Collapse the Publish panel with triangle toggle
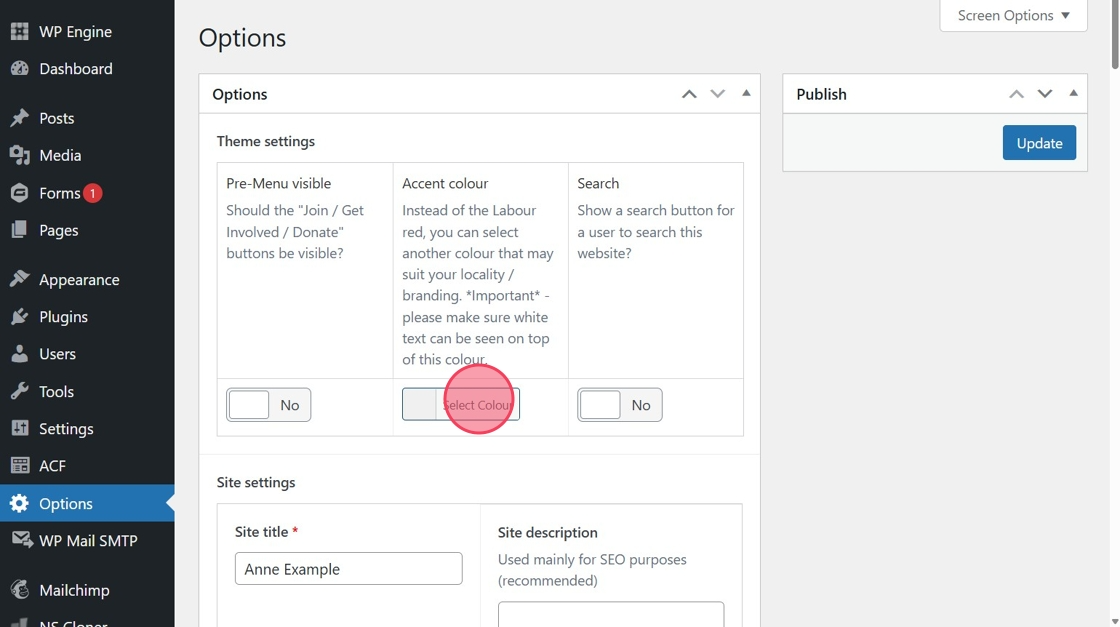The width and height of the screenshot is (1120, 627). click(x=1073, y=93)
